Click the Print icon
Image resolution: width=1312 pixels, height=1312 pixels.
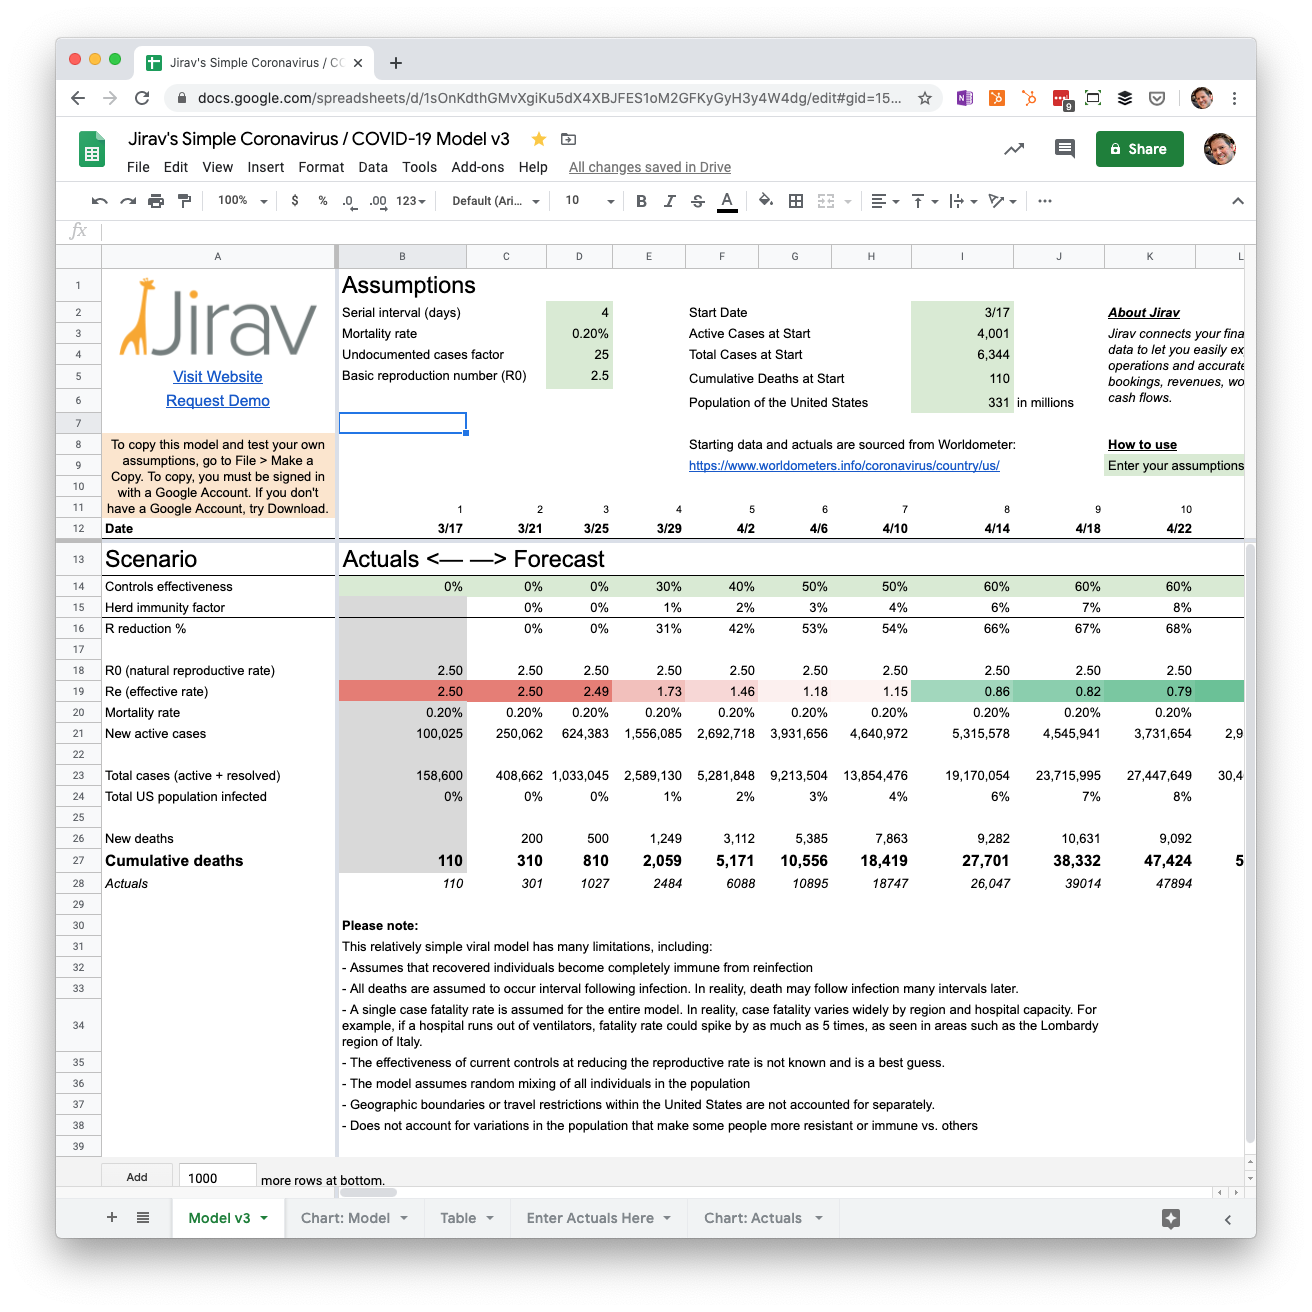click(156, 201)
